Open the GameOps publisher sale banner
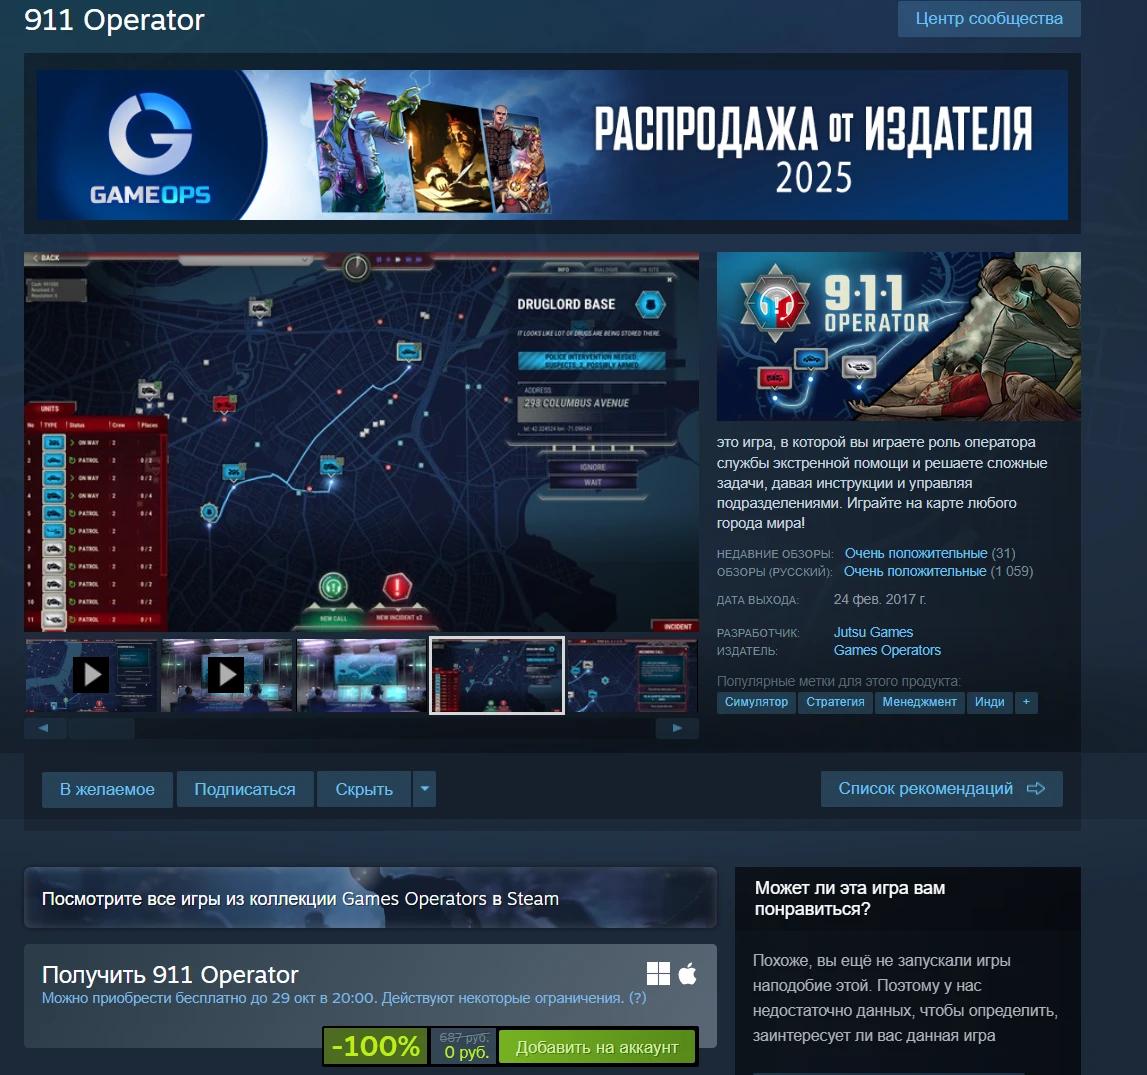Screen dimensions: 1147x1075 (552, 145)
